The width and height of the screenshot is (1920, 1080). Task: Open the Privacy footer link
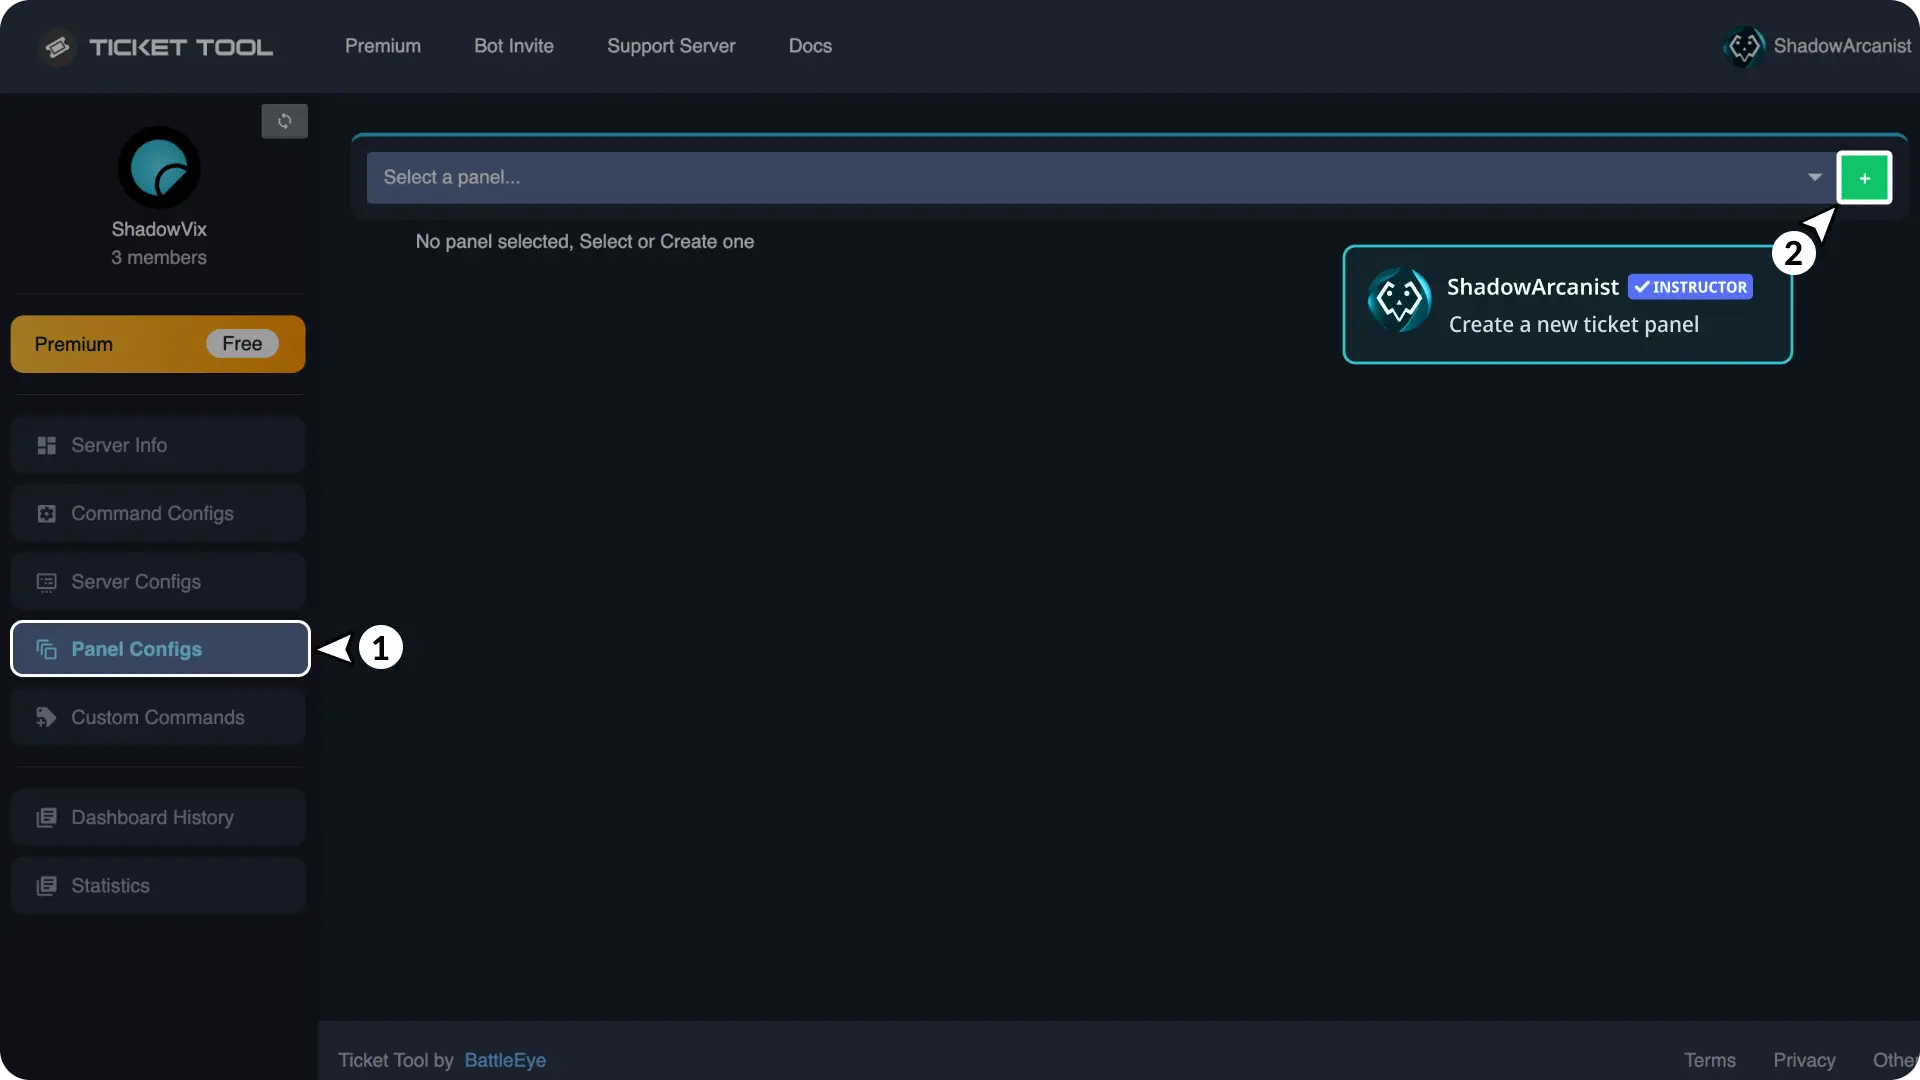1804,1060
